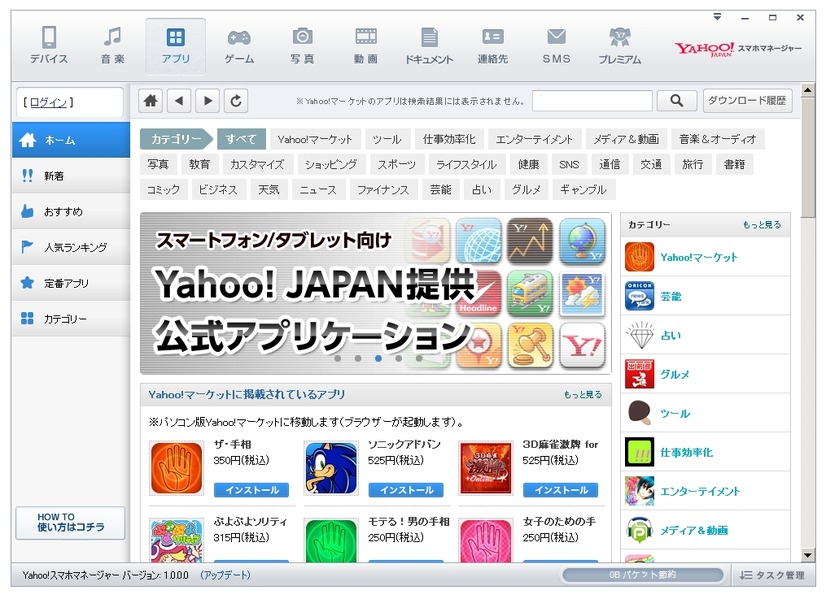826x599 pixels.
Task: Click the 仕事効率化 green icon
Action: pos(640,452)
